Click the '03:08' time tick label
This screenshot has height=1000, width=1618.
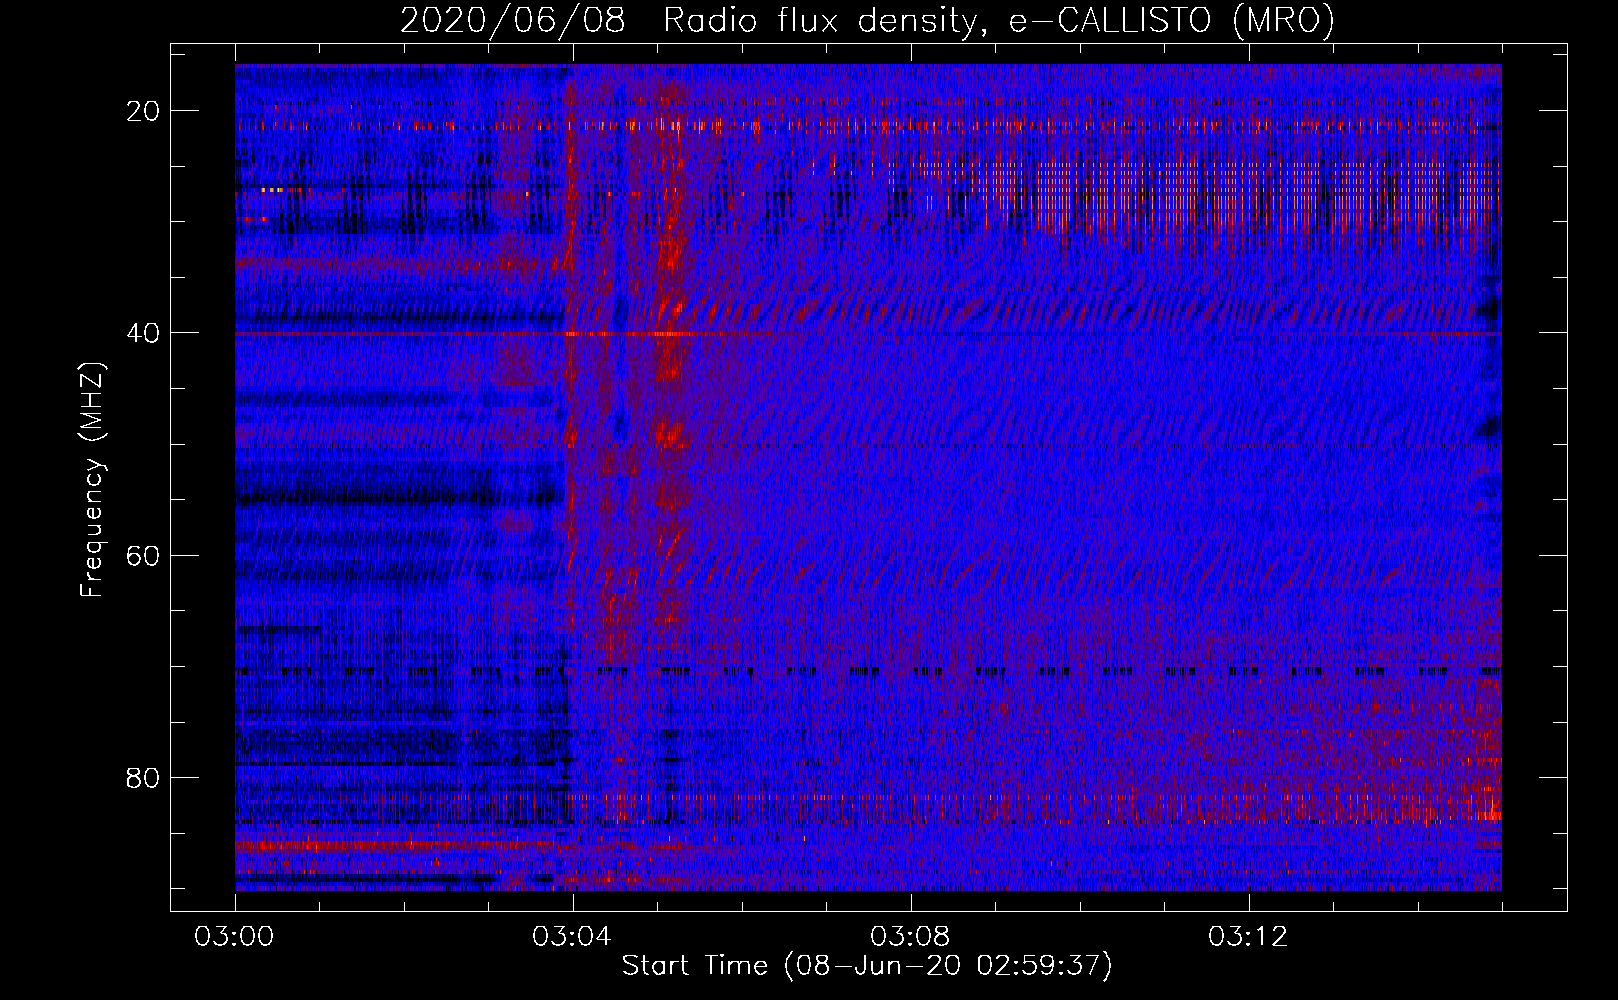(910, 937)
